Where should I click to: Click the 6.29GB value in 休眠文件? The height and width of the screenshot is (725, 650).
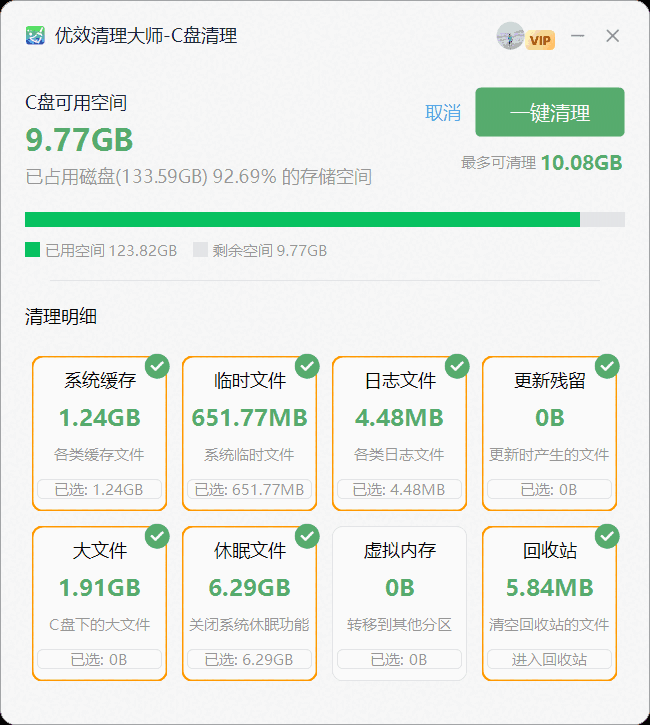pyautogui.click(x=249, y=588)
